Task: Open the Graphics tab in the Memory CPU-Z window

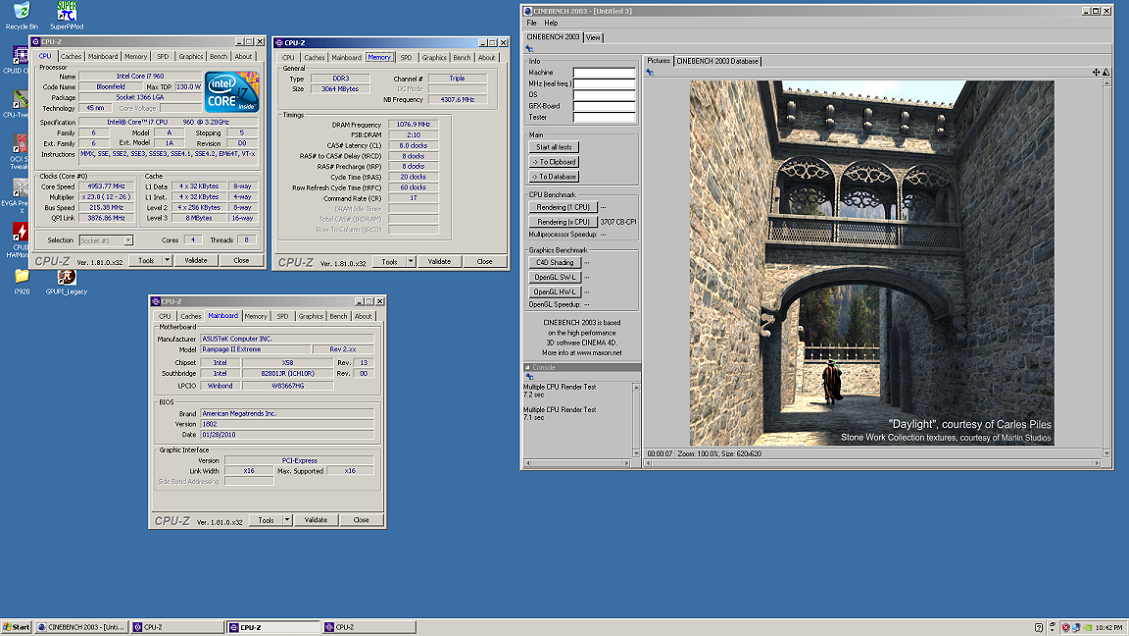Action: pyautogui.click(x=433, y=58)
